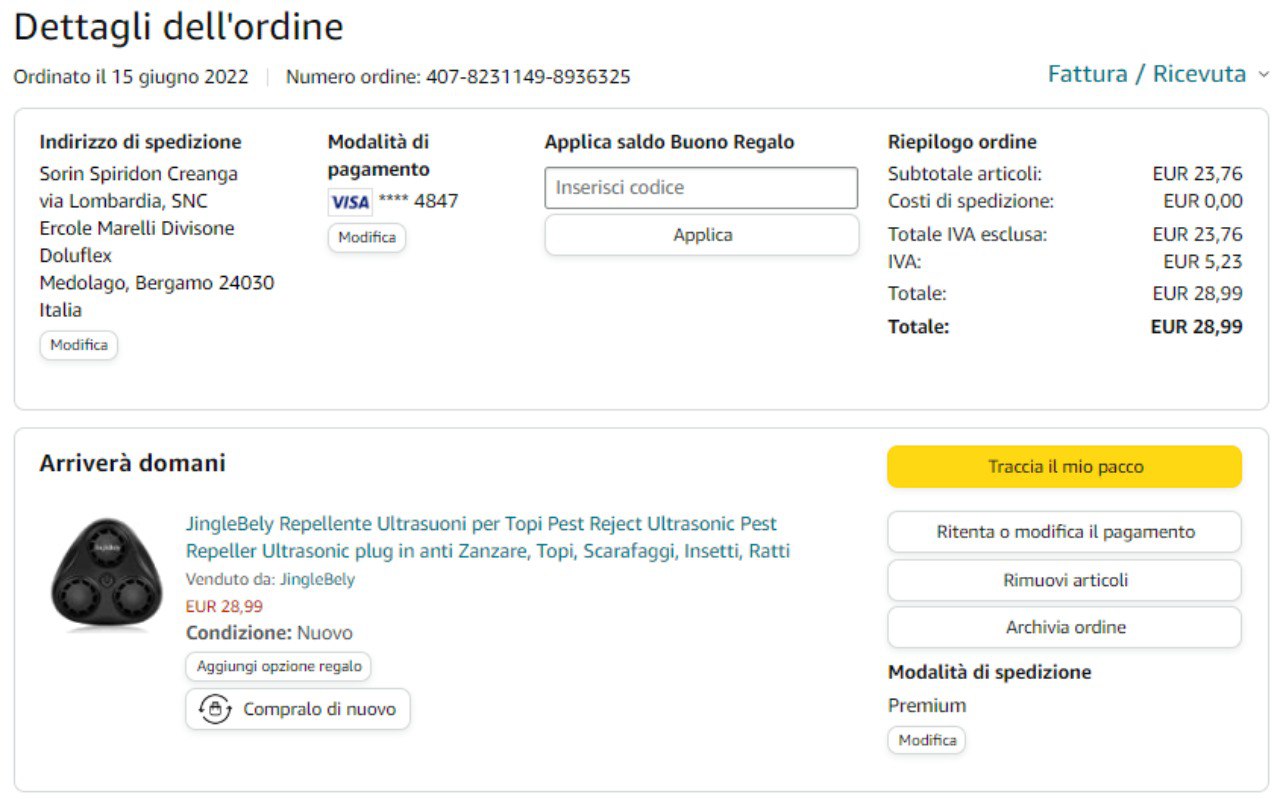Open the repellent product thumbnail image
The height and width of the screenshot is (803, 1280).
[100, 576]
